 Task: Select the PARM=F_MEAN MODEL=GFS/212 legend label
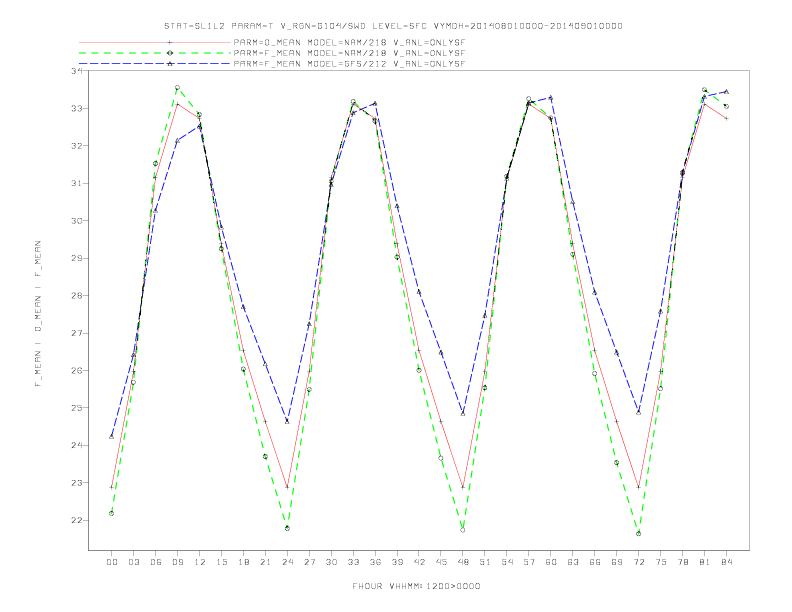pos(349,64)
